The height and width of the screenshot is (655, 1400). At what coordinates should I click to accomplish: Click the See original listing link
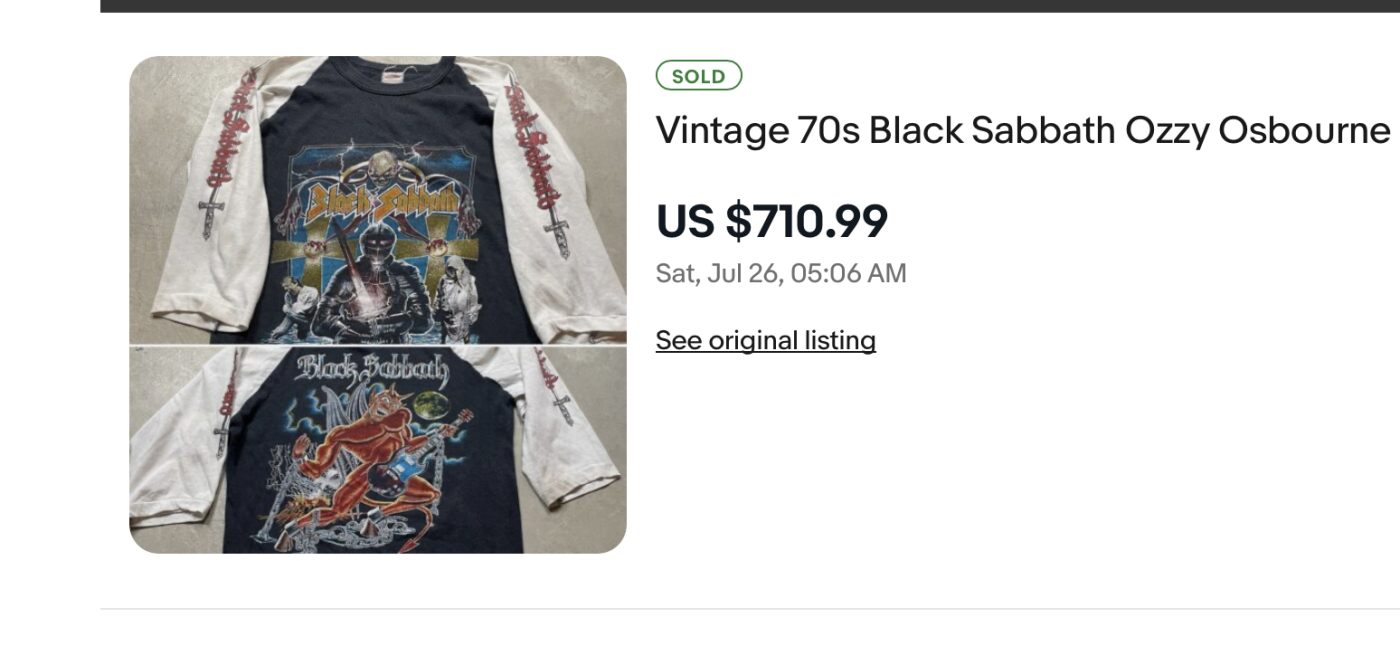pyautogui.click(x=765, y=341)
